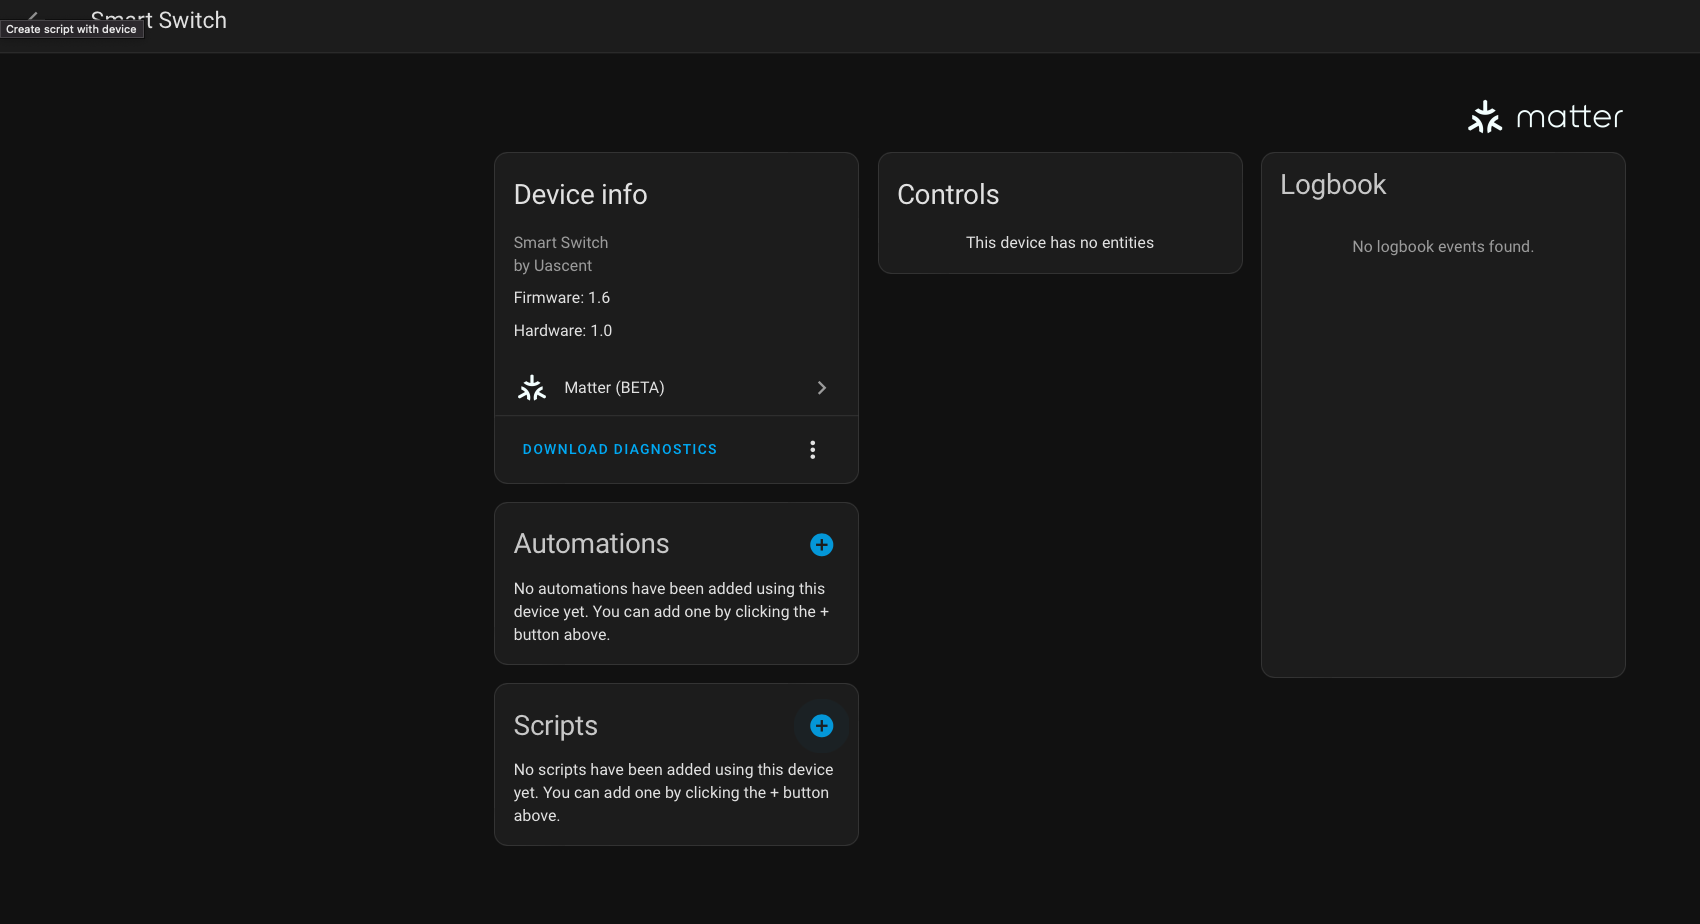Expand the Matter (BETA) row via its chevron
This screenshot has width=1700, height=924.
tap(821, 387)
